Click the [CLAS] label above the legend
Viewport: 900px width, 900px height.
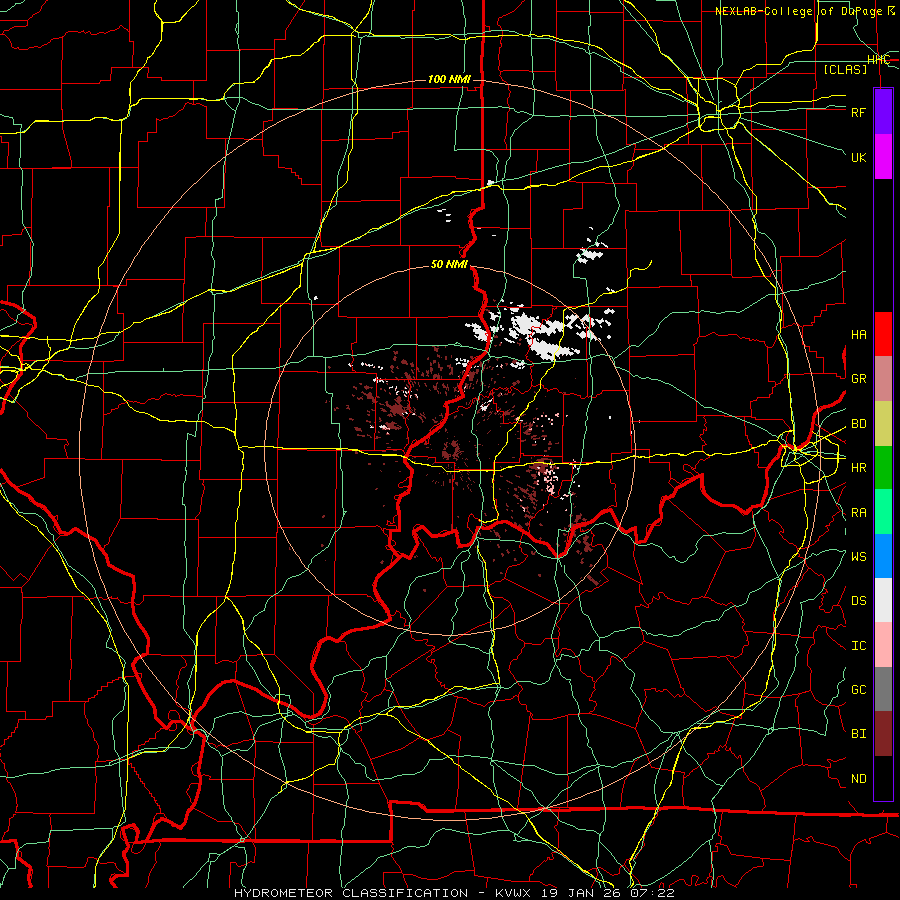click(x=845, y=69)
